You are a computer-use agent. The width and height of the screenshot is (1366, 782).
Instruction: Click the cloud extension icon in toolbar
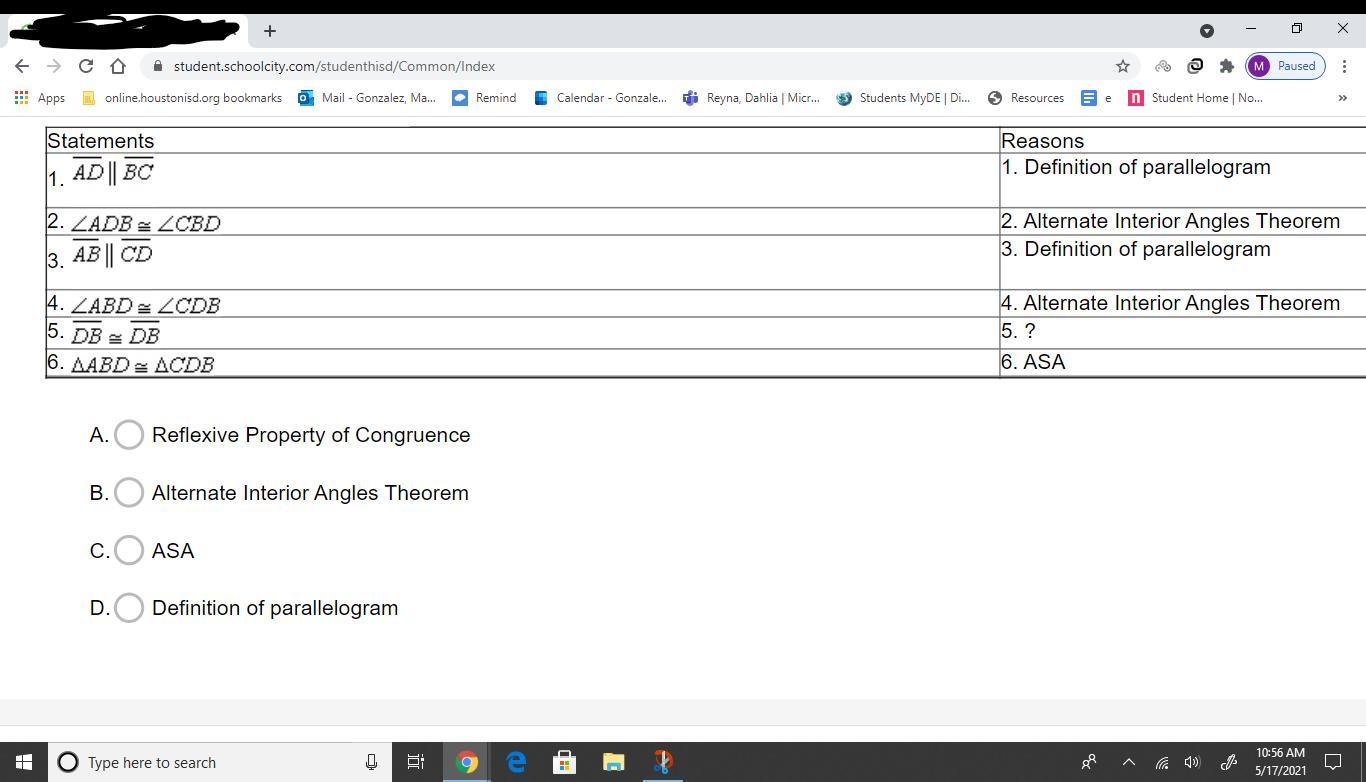[1162, 66]
